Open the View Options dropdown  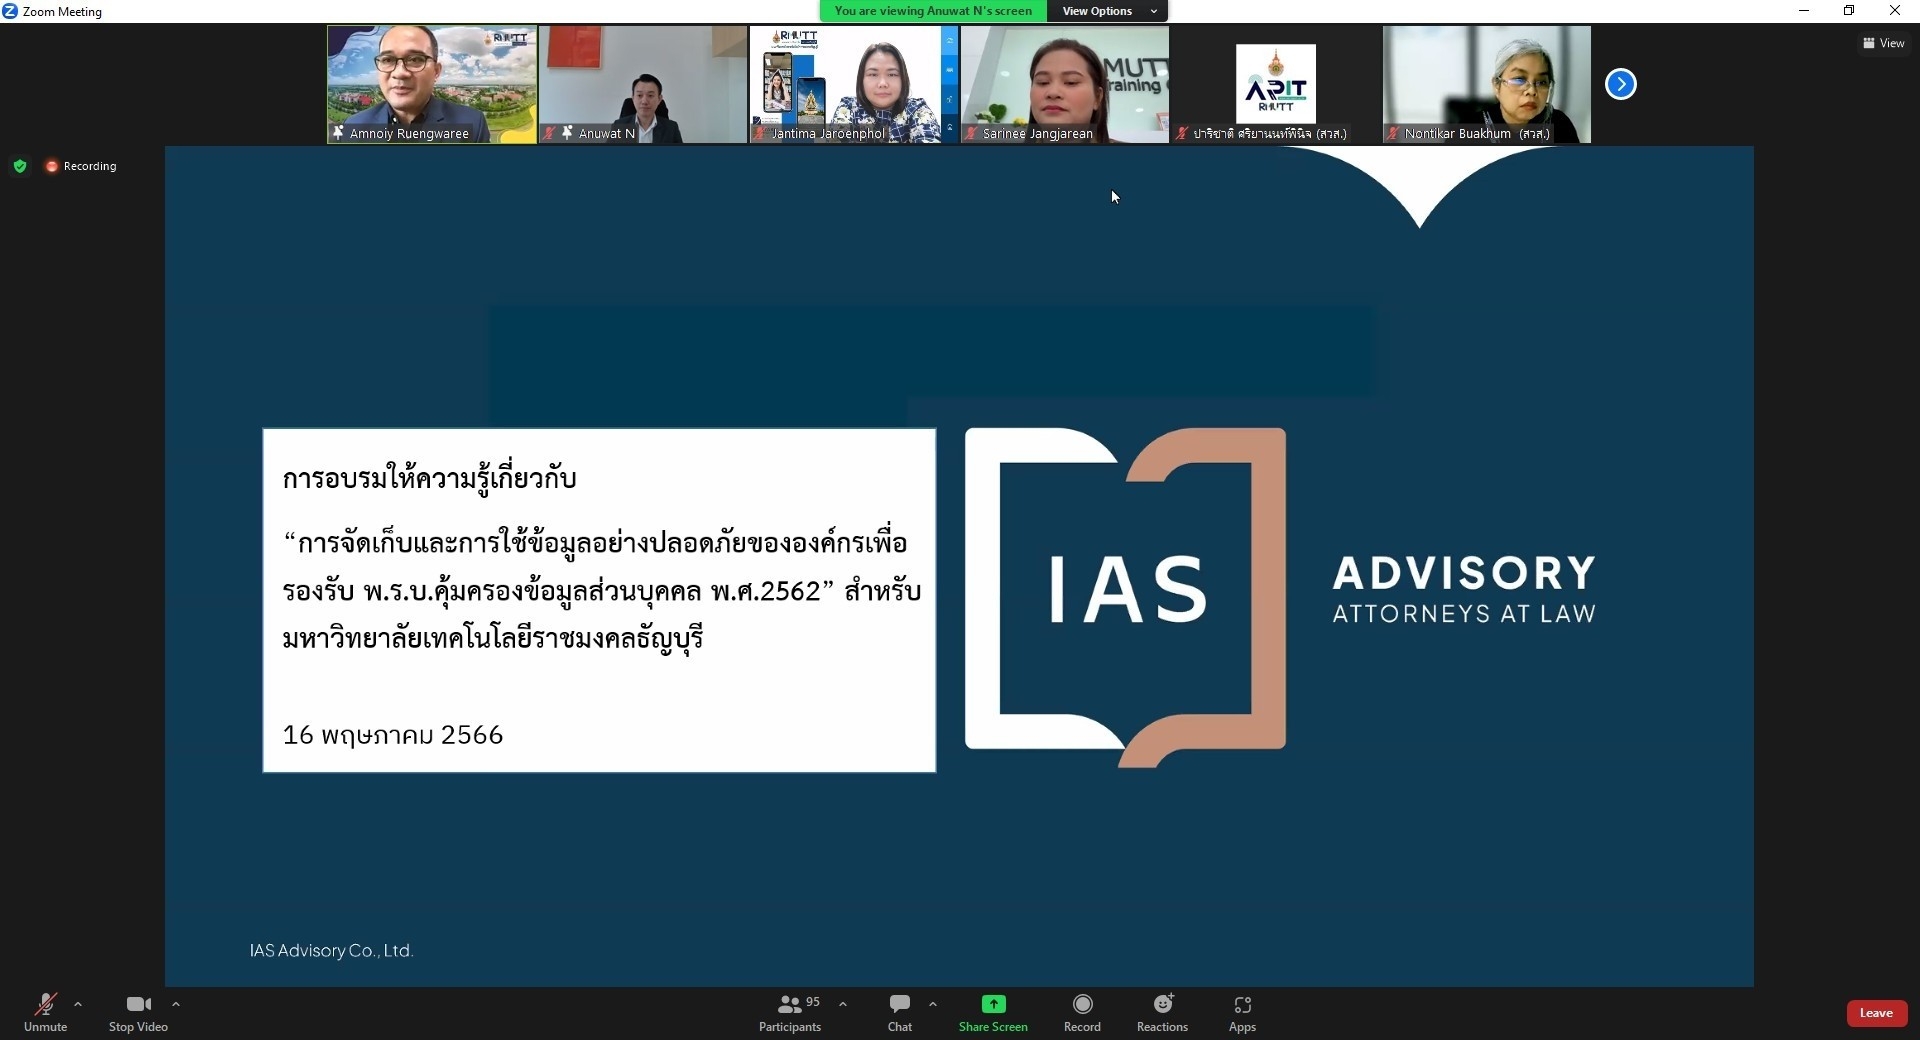(x=1108, y=11)
